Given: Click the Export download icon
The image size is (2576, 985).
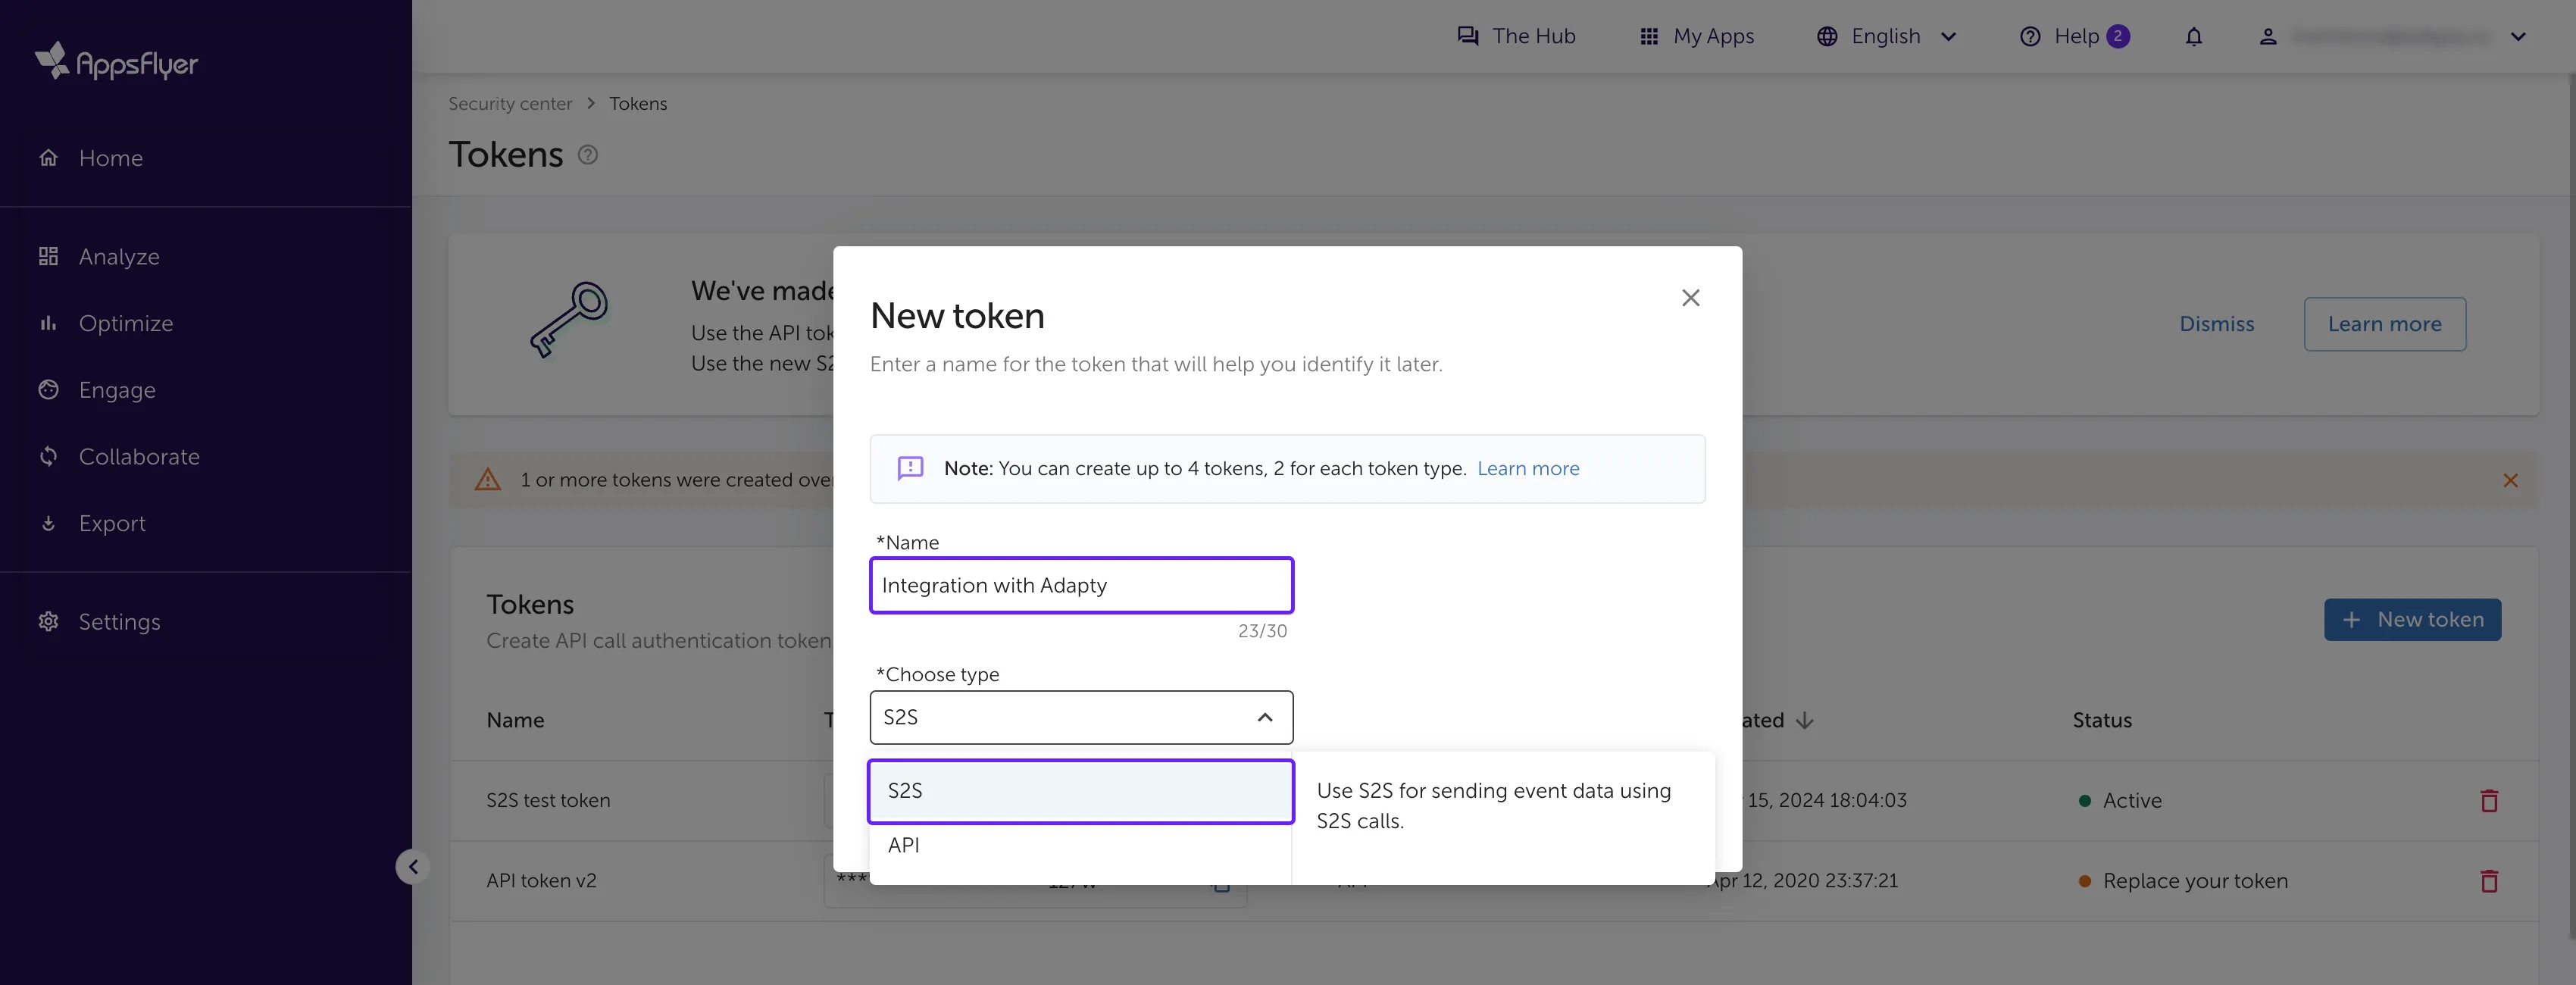Looking at the screenshot, I should 48,523.
